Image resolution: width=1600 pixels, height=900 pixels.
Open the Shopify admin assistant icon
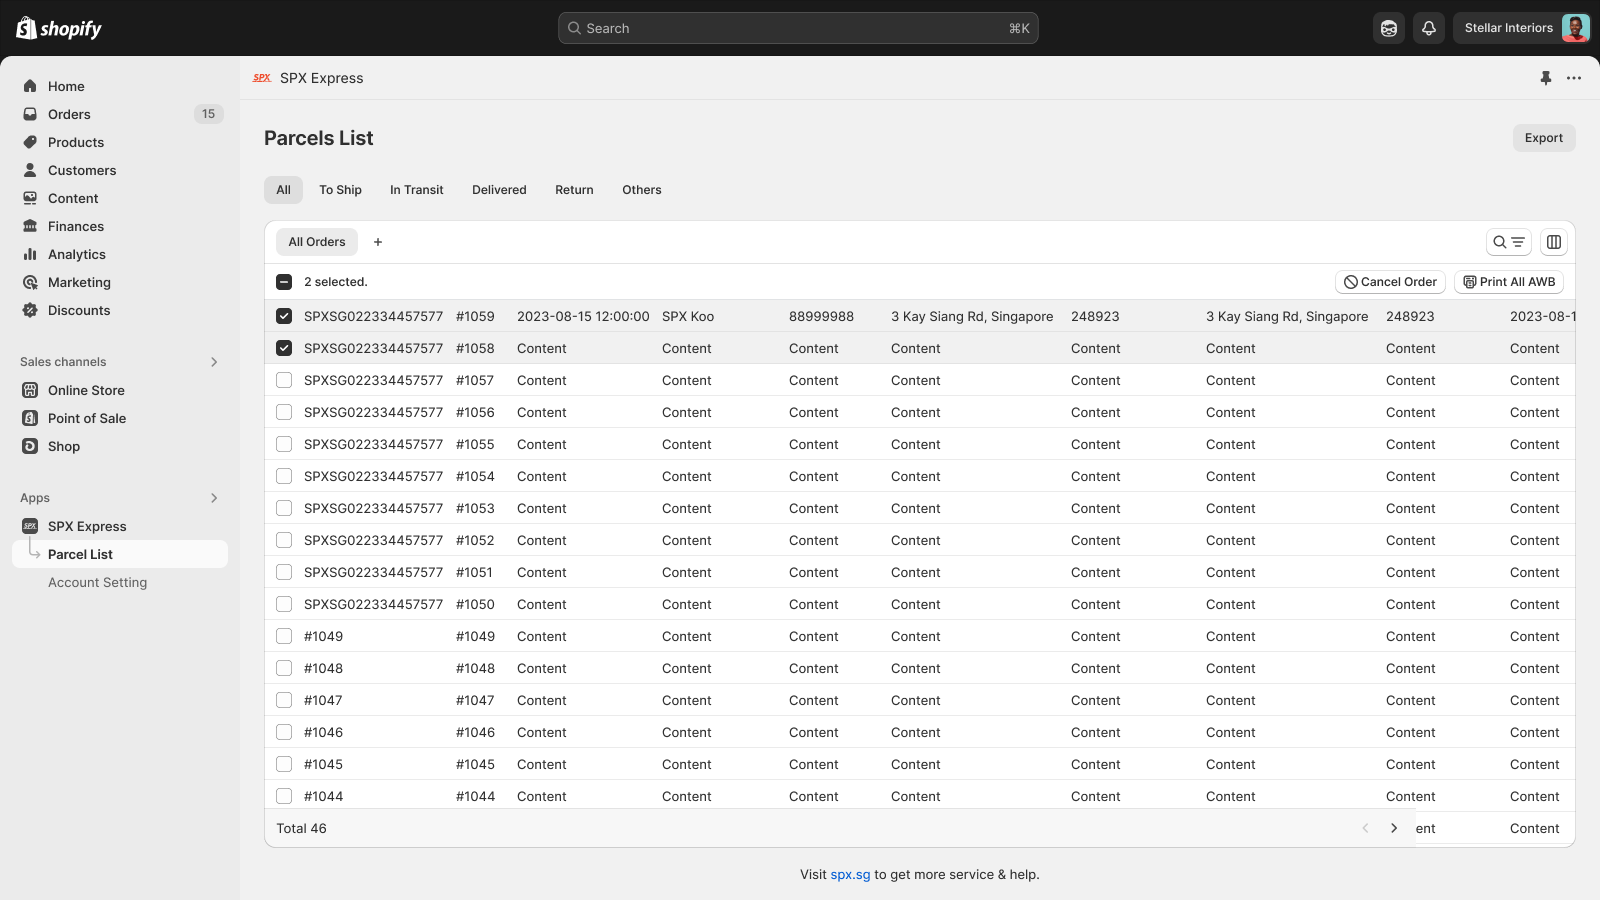point(1388,27)
